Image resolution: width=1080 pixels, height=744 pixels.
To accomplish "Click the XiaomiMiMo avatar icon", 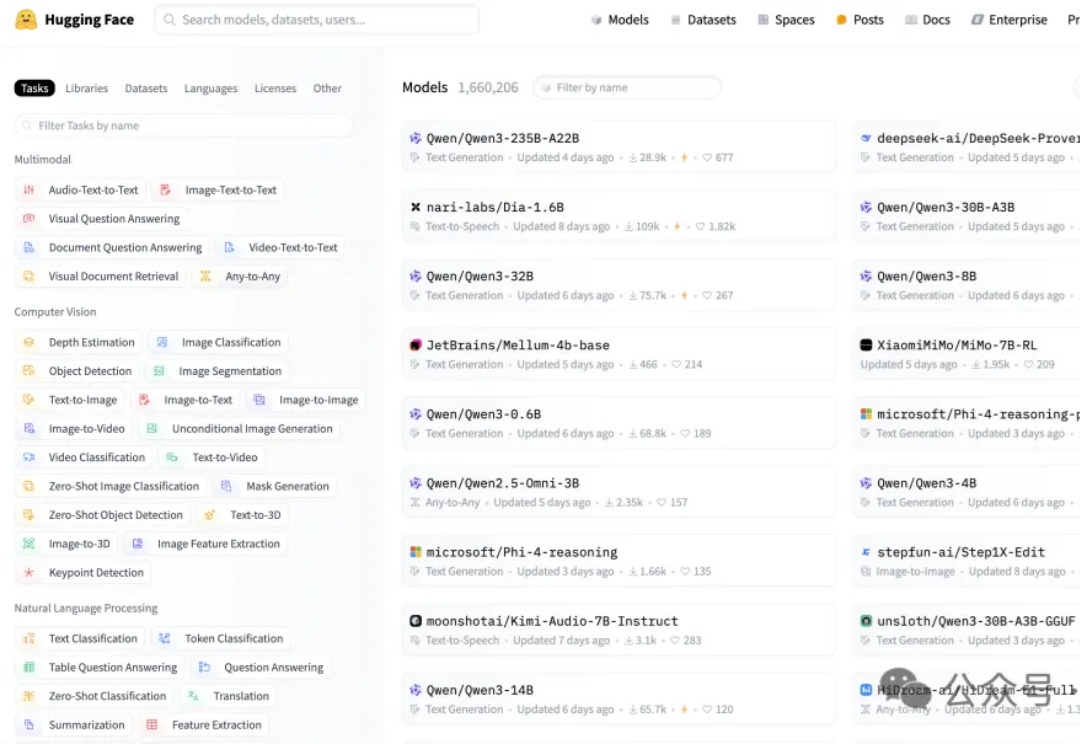I will (x=866, y=345).
